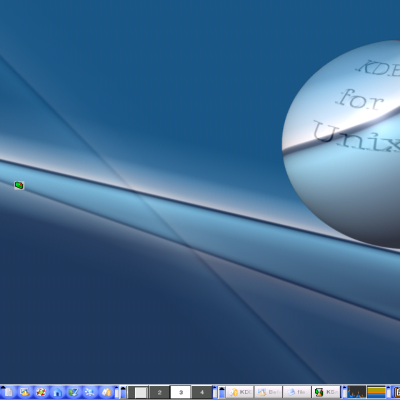Viewport: 400px width, 400px height.
Task: Click the yellow and blue usage monitor applet
Action: click(376, 392)
